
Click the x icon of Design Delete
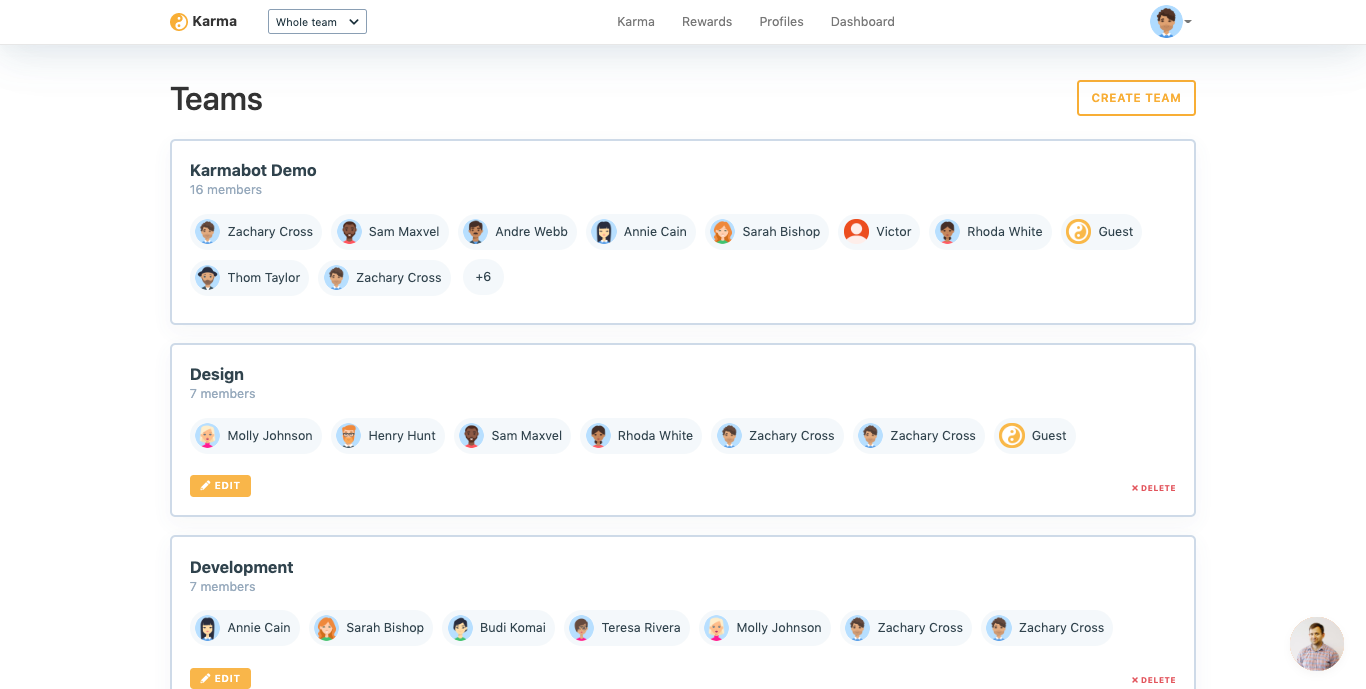(x=1135, y=488)
